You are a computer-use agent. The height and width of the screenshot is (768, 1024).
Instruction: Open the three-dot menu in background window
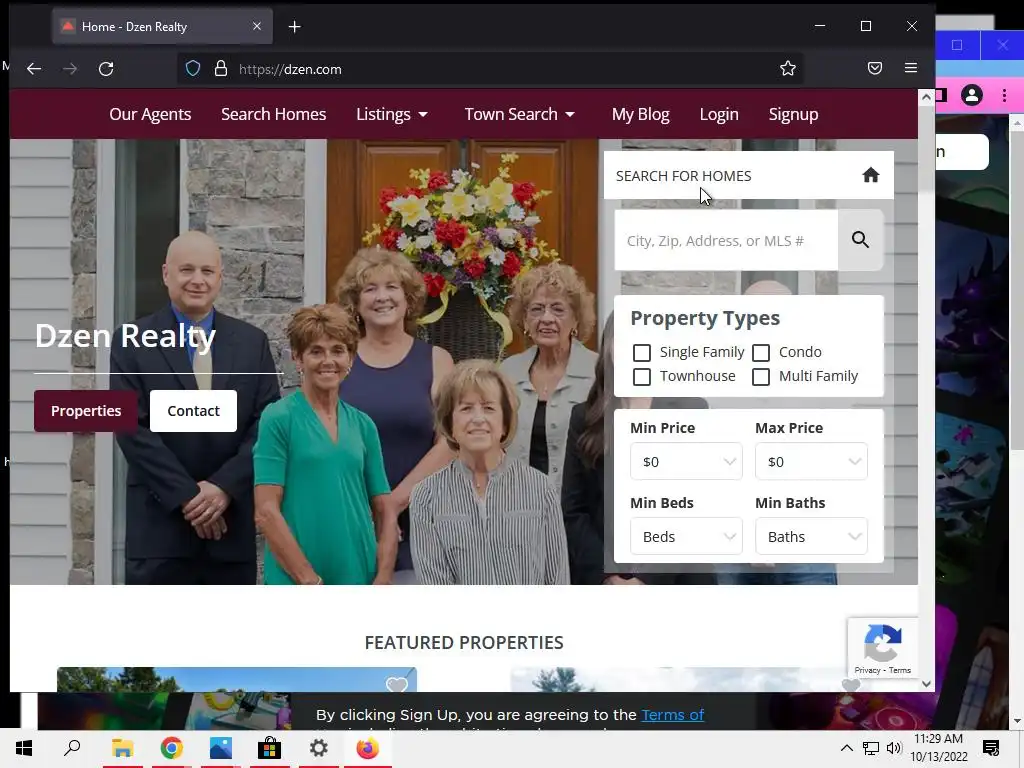pyautogui.click(x=1004, y=95)
